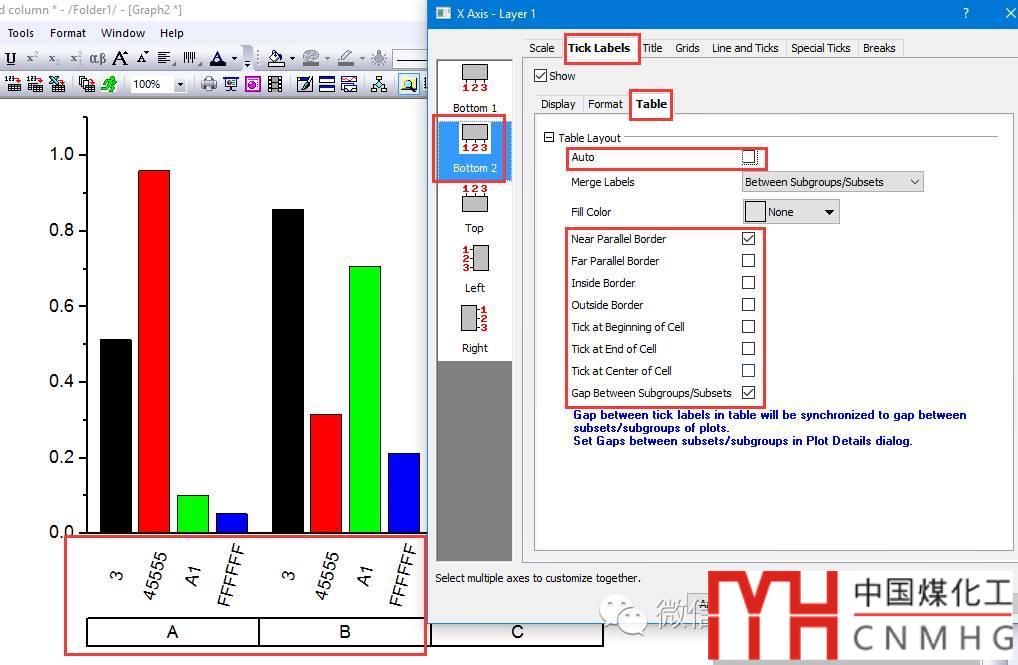Collapse the Table Layout section
The height and width of the screenshot is (665, 1018).
pos(549,138)
